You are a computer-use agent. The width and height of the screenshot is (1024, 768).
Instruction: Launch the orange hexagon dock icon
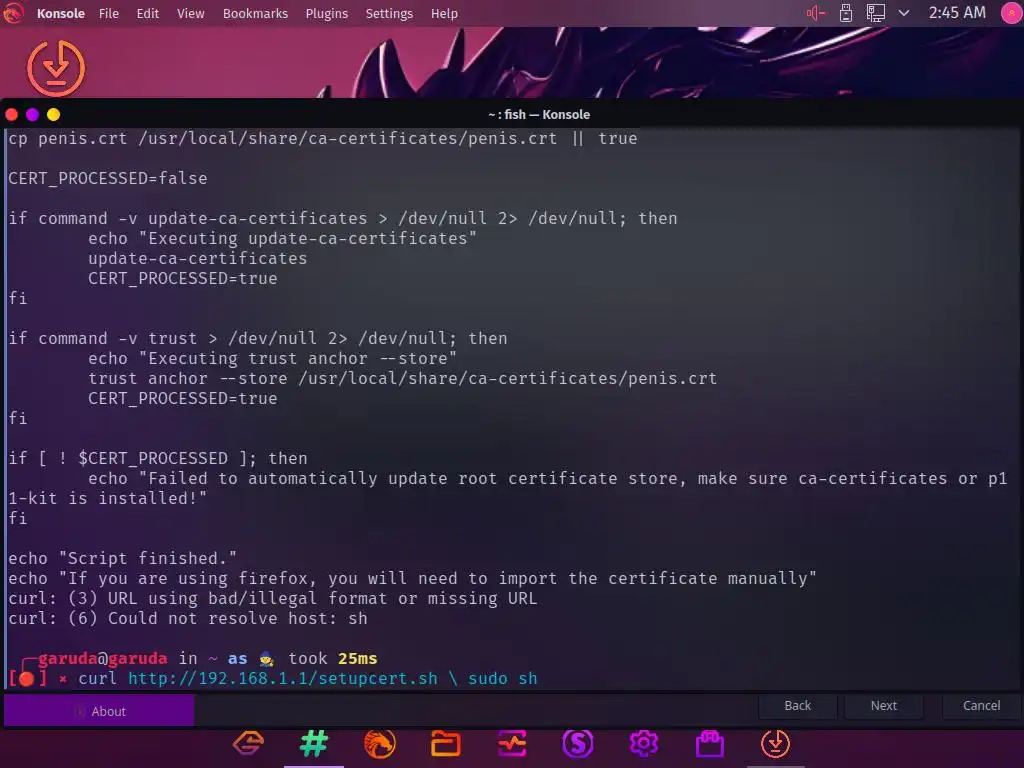pyautogui.click(x=248, y=744)
